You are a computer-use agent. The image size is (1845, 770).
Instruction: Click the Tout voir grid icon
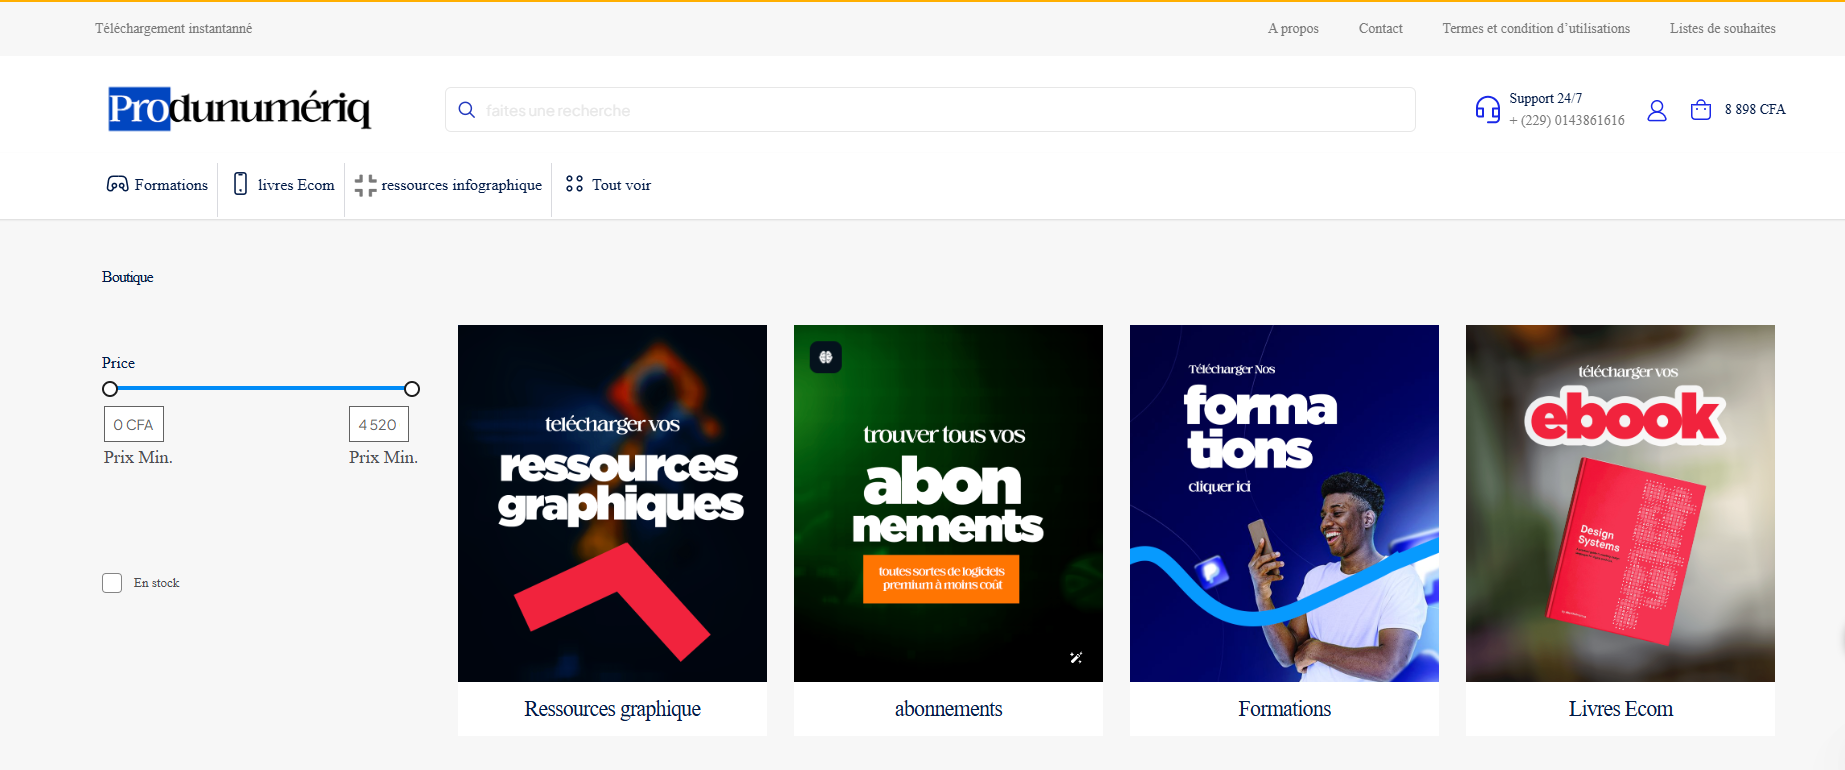click(574, 184)
